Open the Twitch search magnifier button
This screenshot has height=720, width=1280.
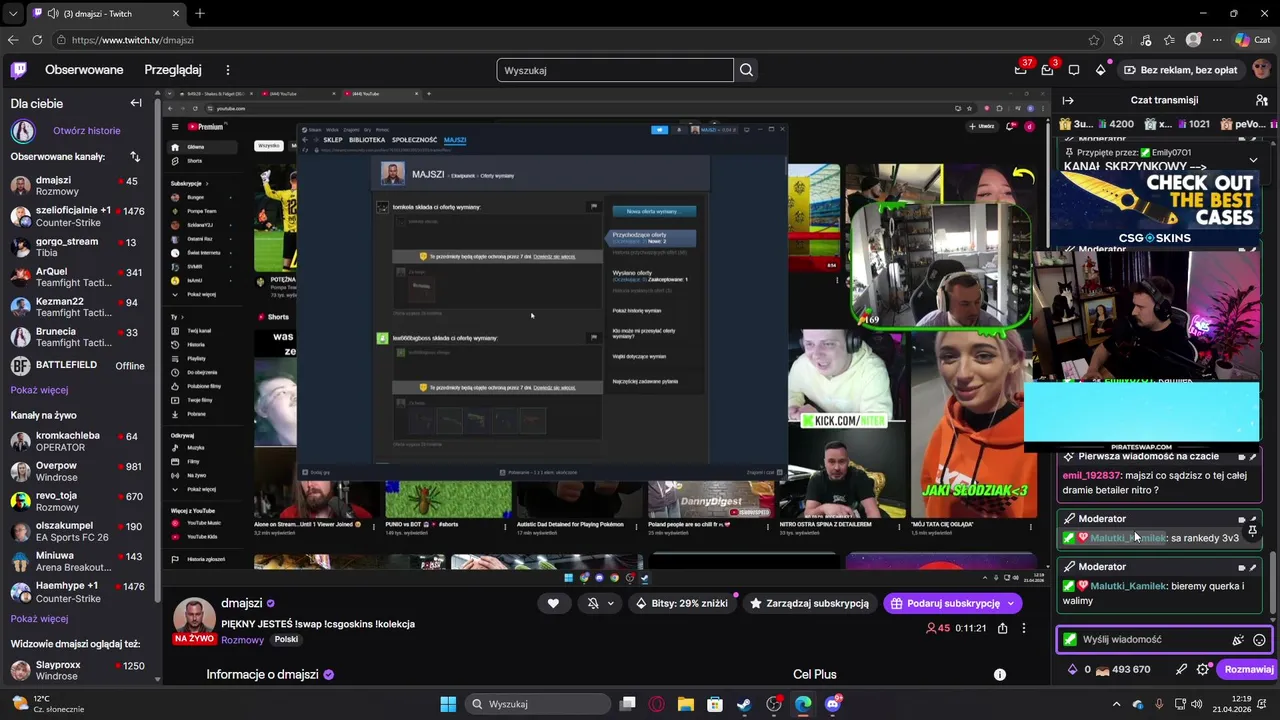tap(746, 70)
